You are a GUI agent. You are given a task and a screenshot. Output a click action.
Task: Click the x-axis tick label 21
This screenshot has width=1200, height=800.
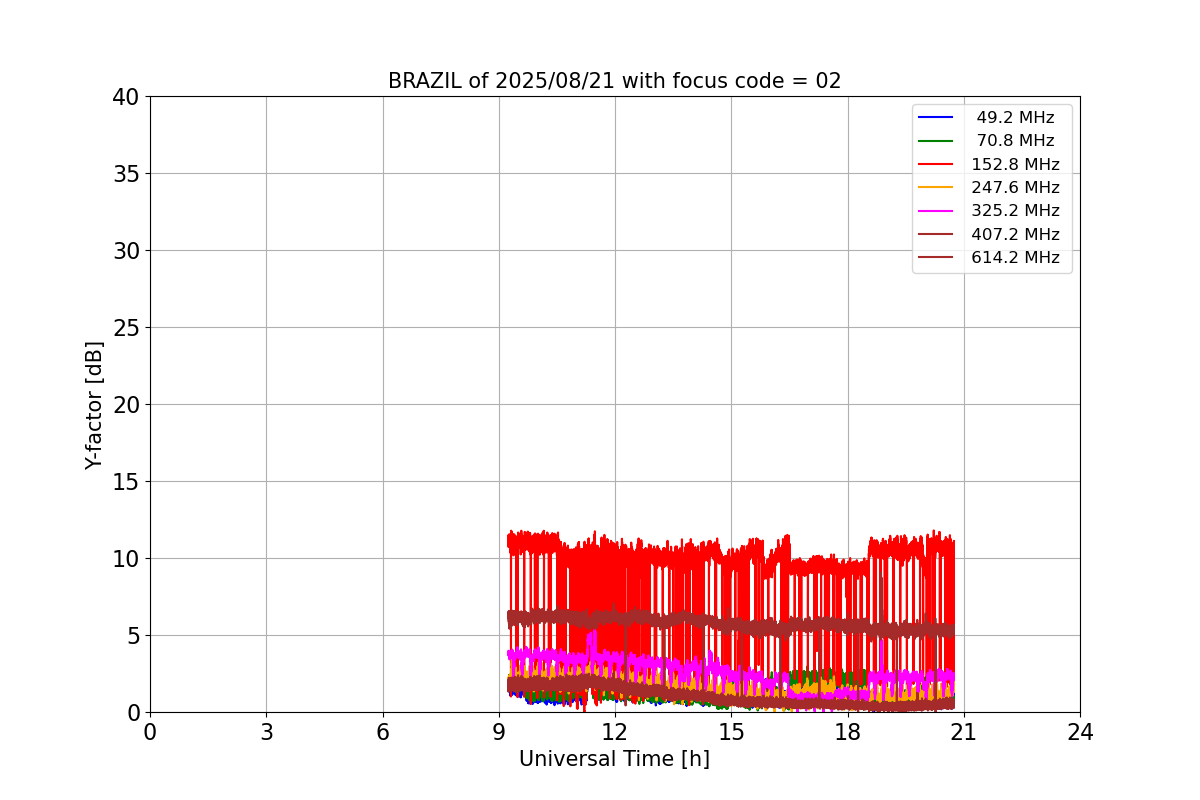(x=964, y=732)
